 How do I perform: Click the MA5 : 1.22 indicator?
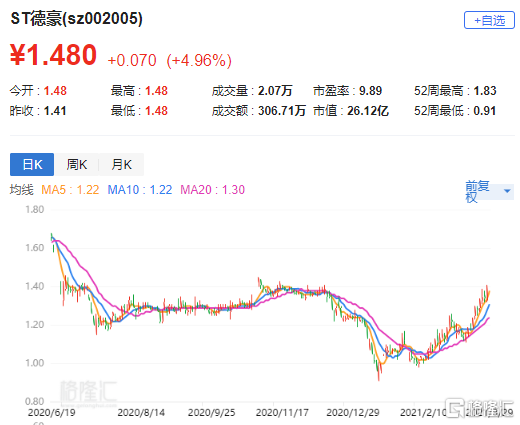pos(70,190)
